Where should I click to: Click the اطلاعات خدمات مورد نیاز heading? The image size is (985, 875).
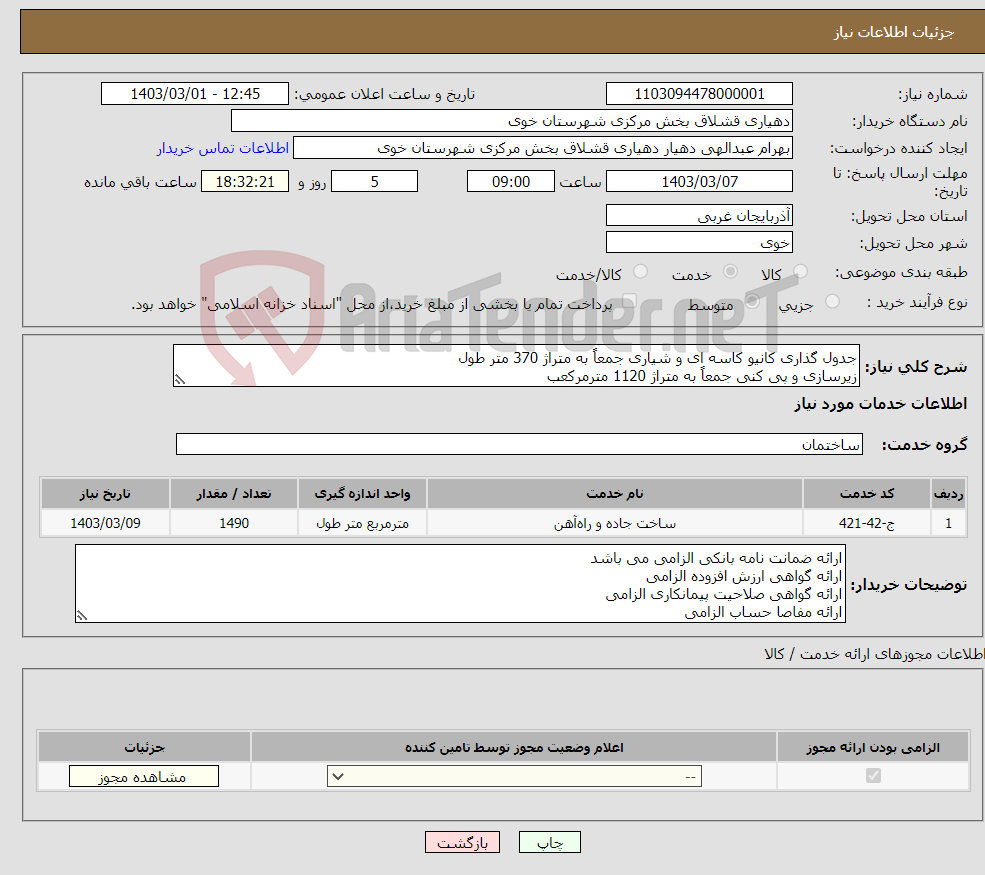(x=881, y=404)
